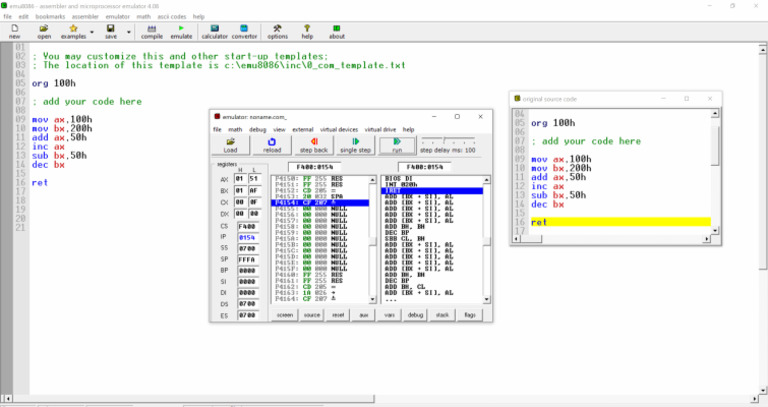Open the emulator window view menu

pos(279,130)
